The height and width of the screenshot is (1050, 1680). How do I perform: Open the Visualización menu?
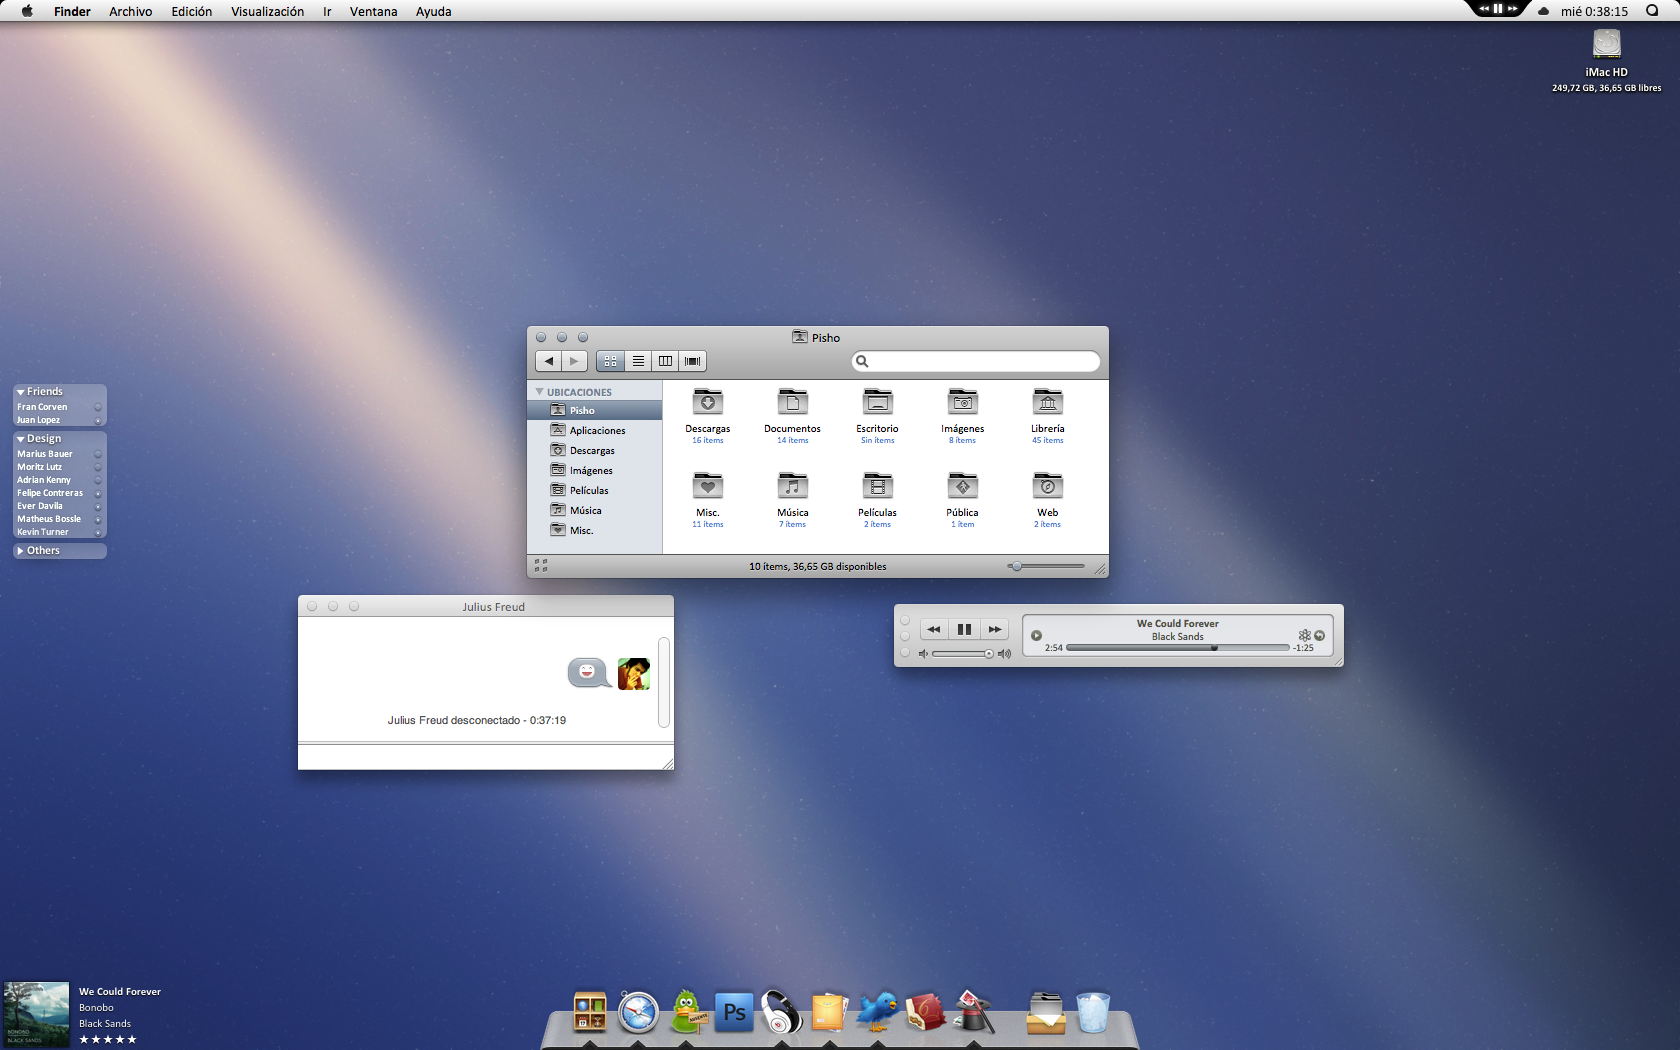[x=268, y=11]
